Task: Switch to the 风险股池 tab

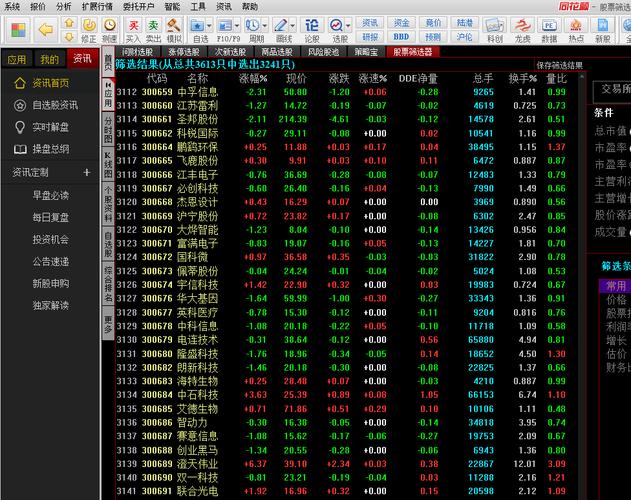Action: click(x=324, y=52)
